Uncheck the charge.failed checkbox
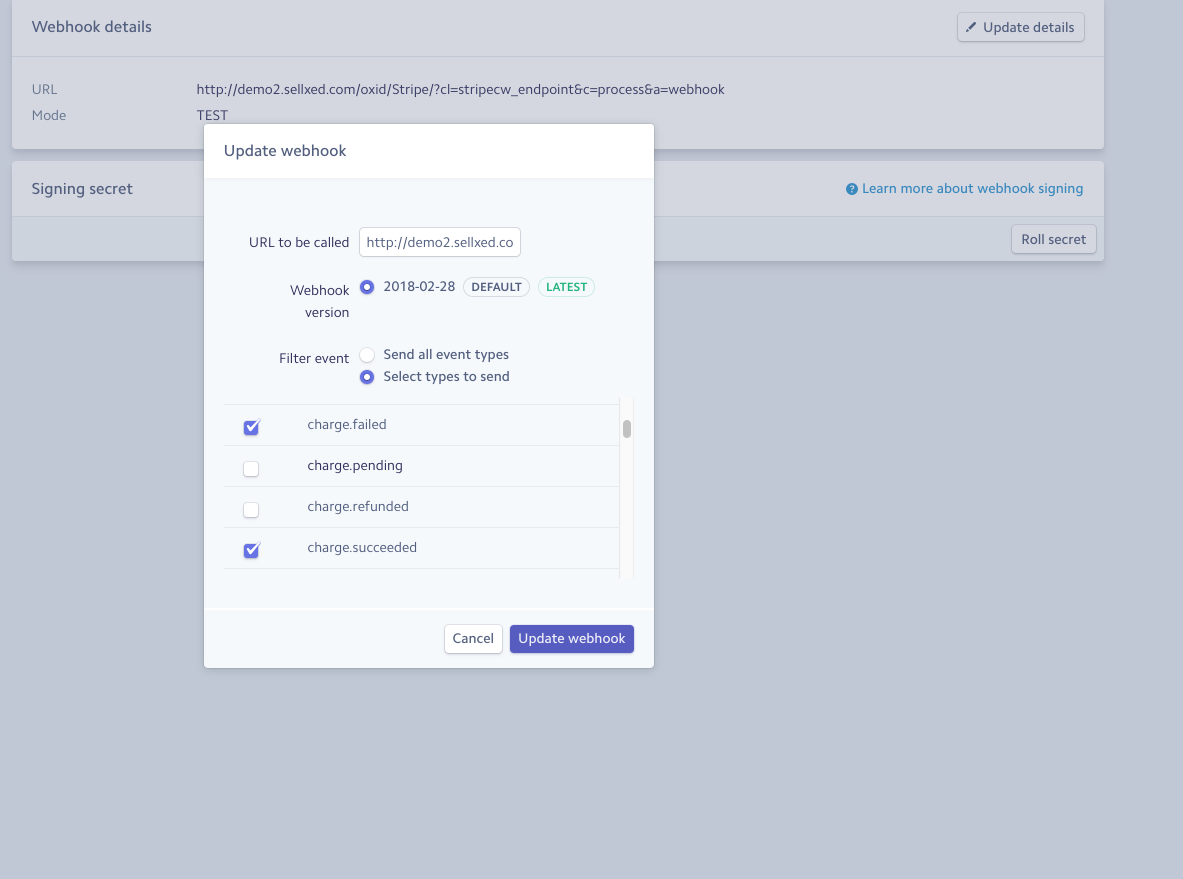 click(x=251, y=428)
